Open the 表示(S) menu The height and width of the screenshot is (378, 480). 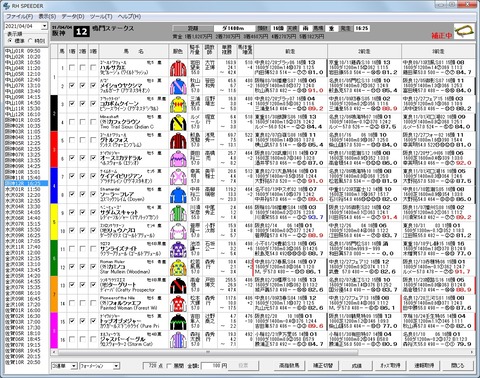(47, 16)
